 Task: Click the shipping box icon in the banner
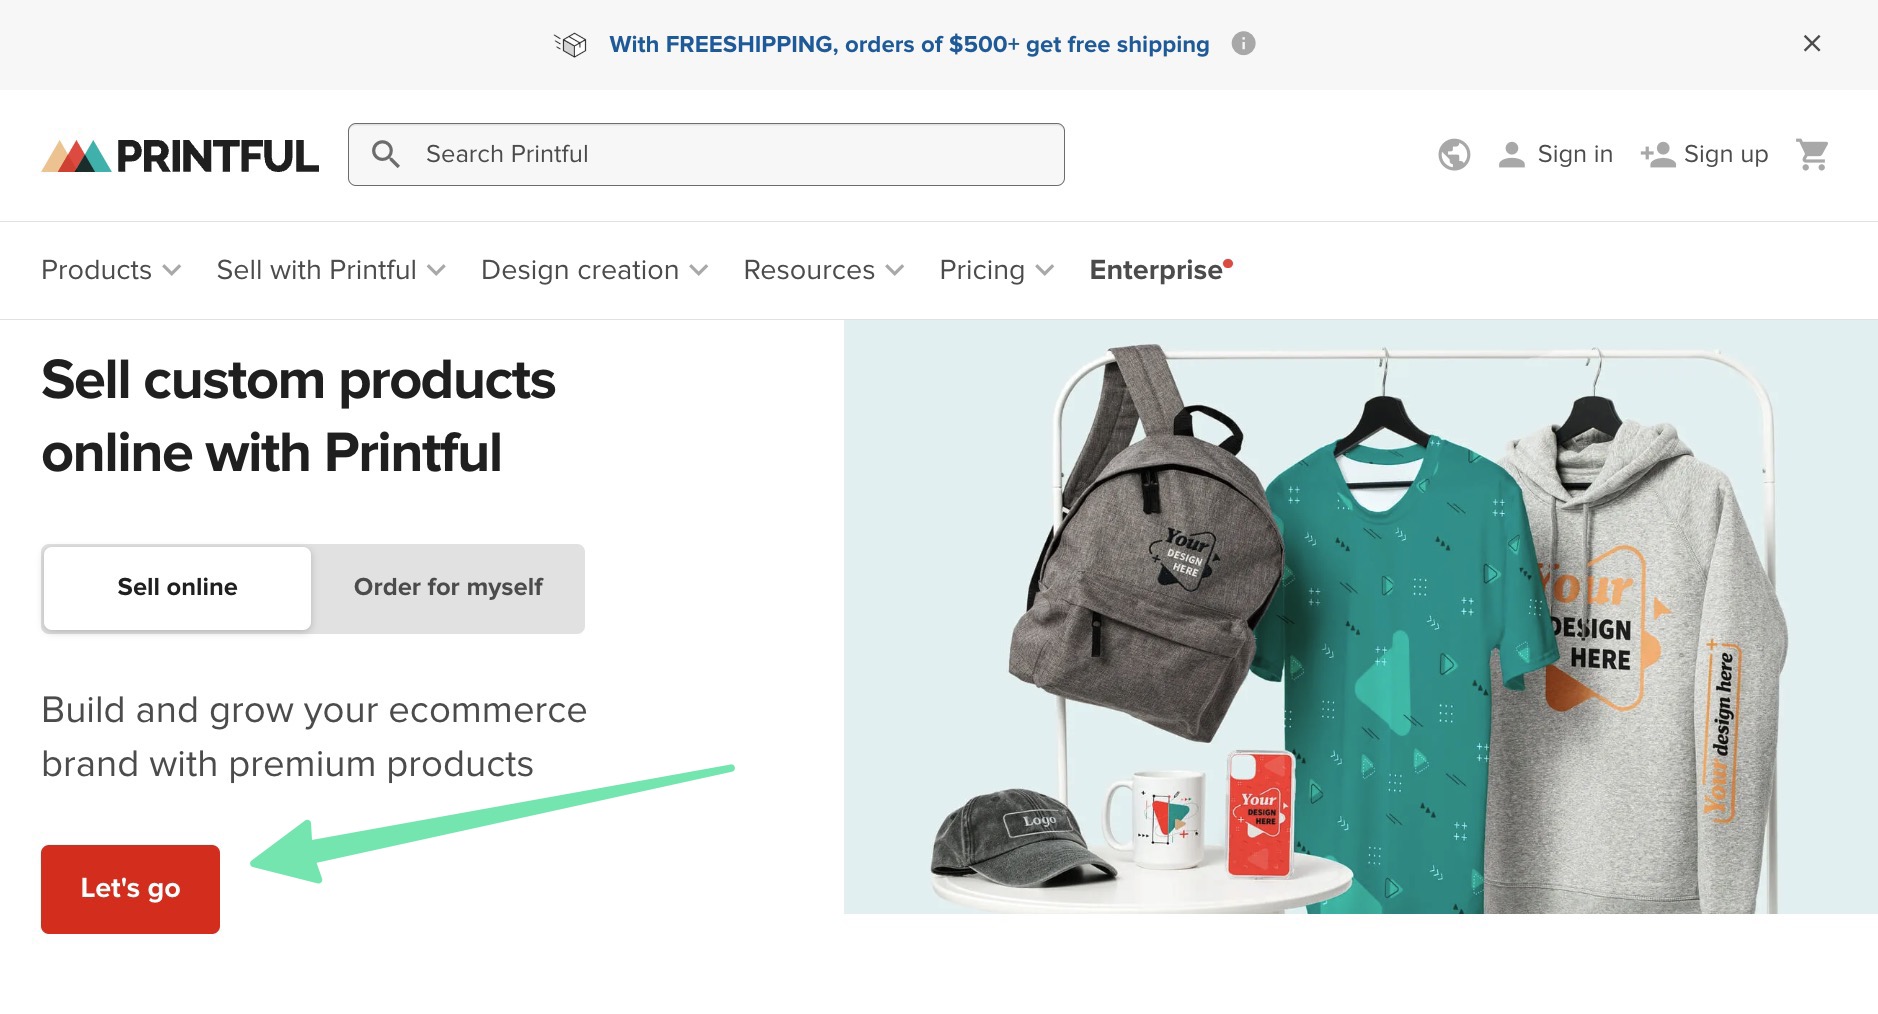(x=570, y=44)
